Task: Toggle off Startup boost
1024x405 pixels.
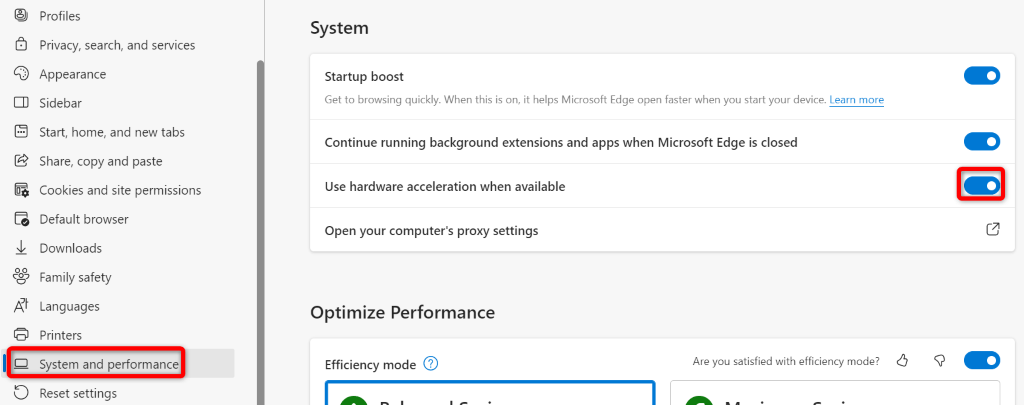Action: click(981, 76)
